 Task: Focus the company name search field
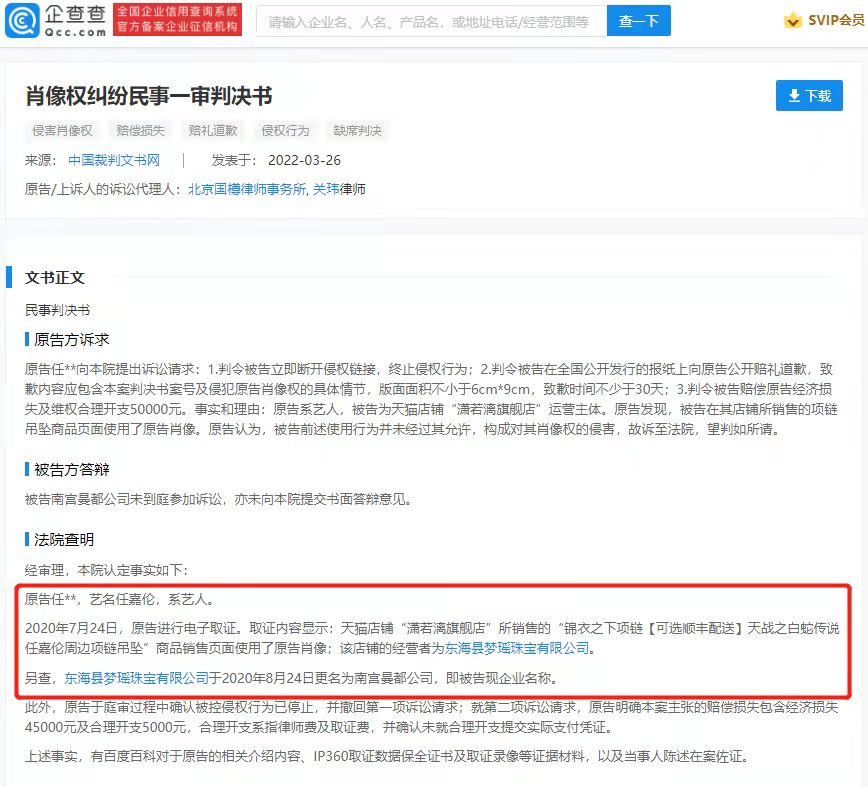(431, 21)
